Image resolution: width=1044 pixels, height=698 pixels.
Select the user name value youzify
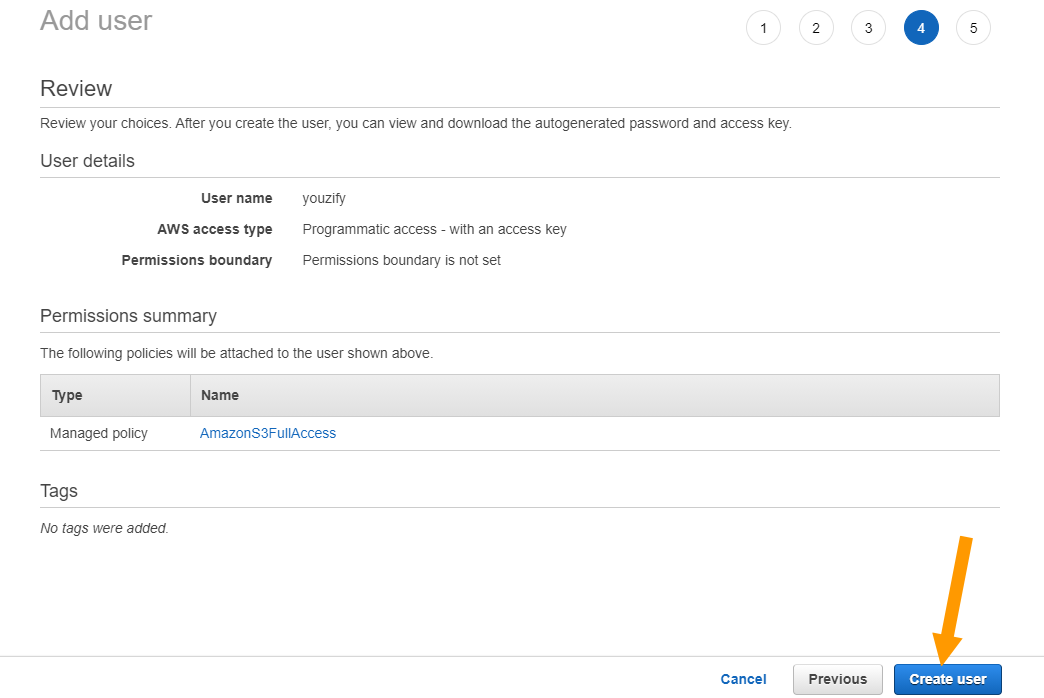tap(324, 198)
